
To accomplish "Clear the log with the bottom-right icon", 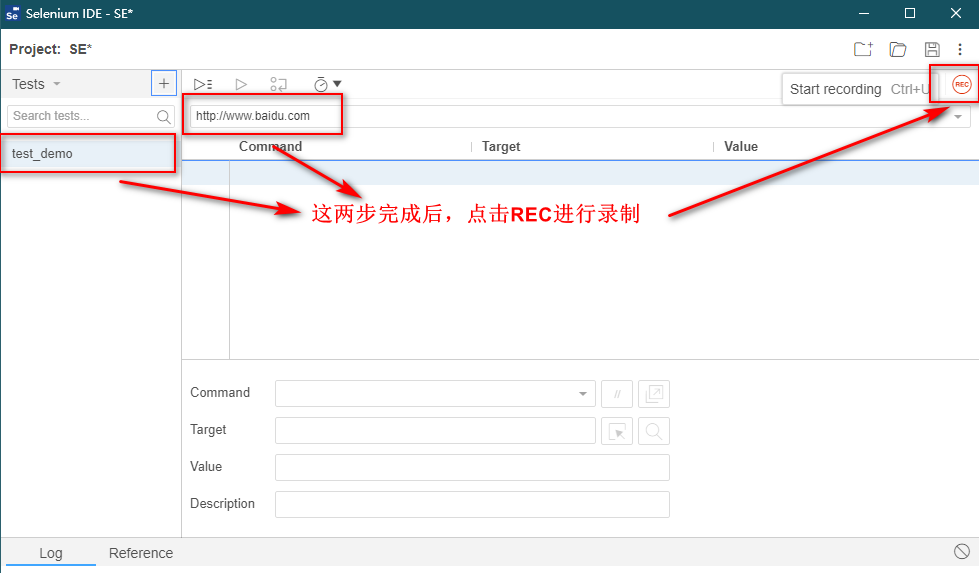I will tap(961, 552).
